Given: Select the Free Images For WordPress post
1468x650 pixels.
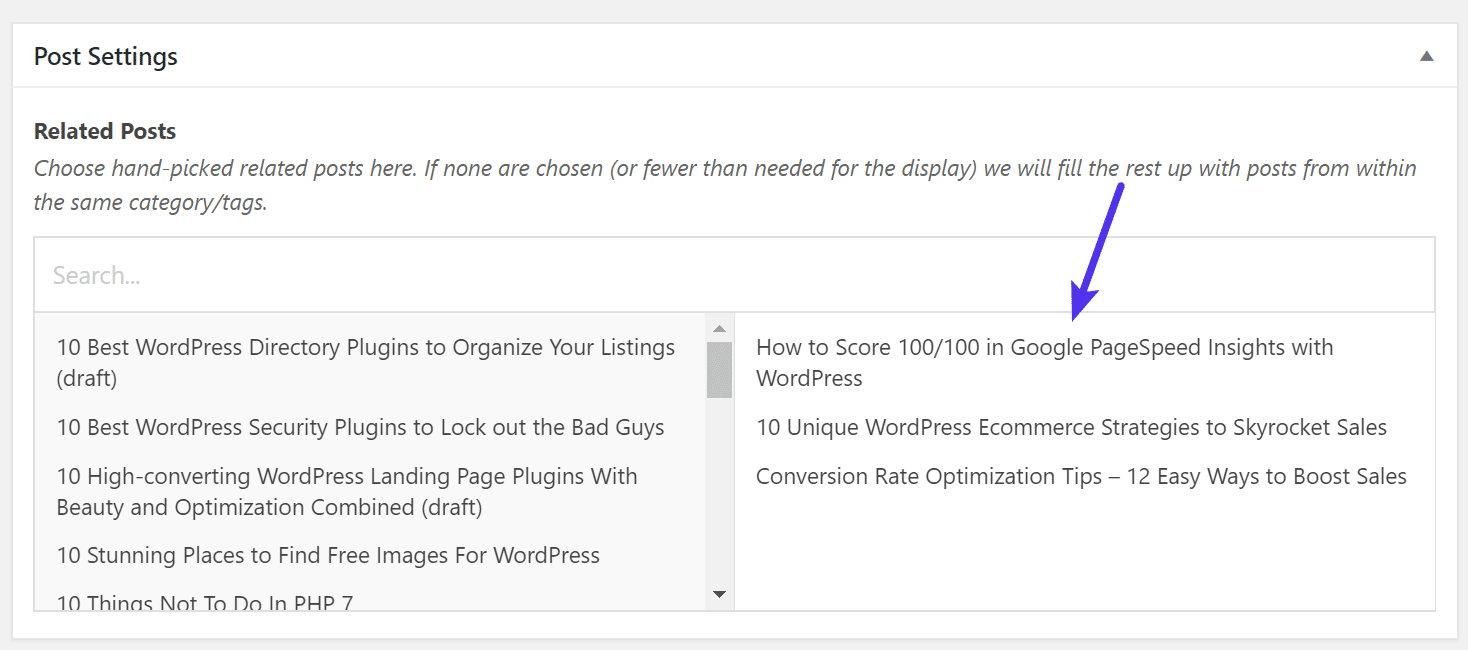Looking at the screenshot, I should pyautogui.click(x=328, y=555).
